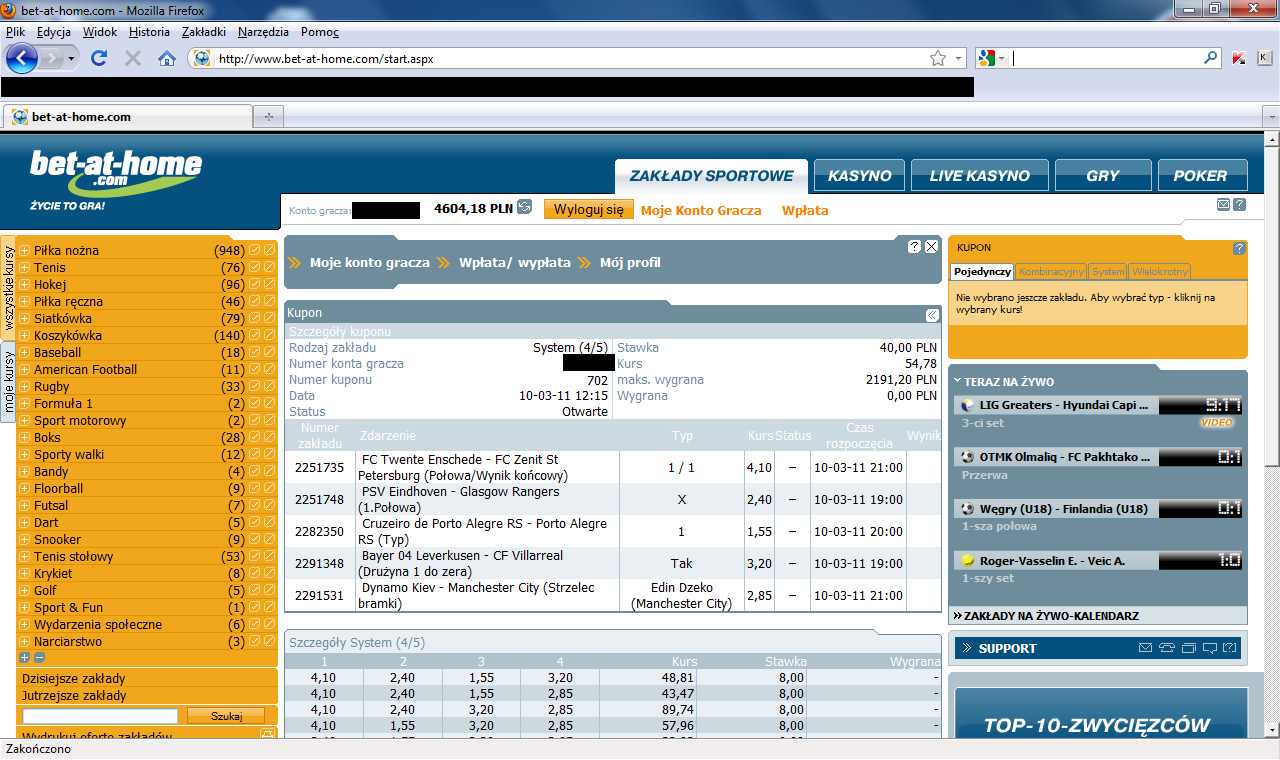Open a new Firefox tab with plus button

coord(268,117)
